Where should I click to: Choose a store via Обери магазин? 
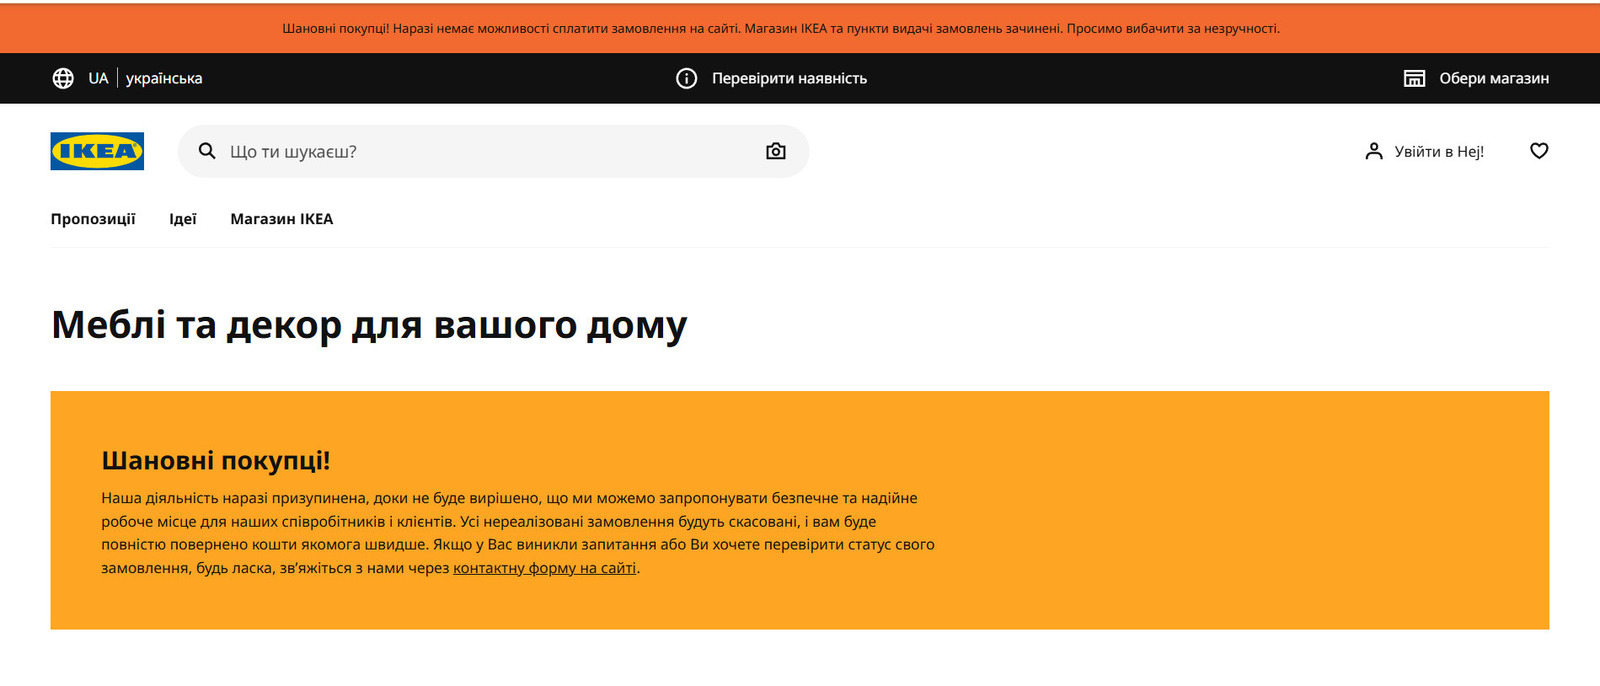[x=1494, y=78]
